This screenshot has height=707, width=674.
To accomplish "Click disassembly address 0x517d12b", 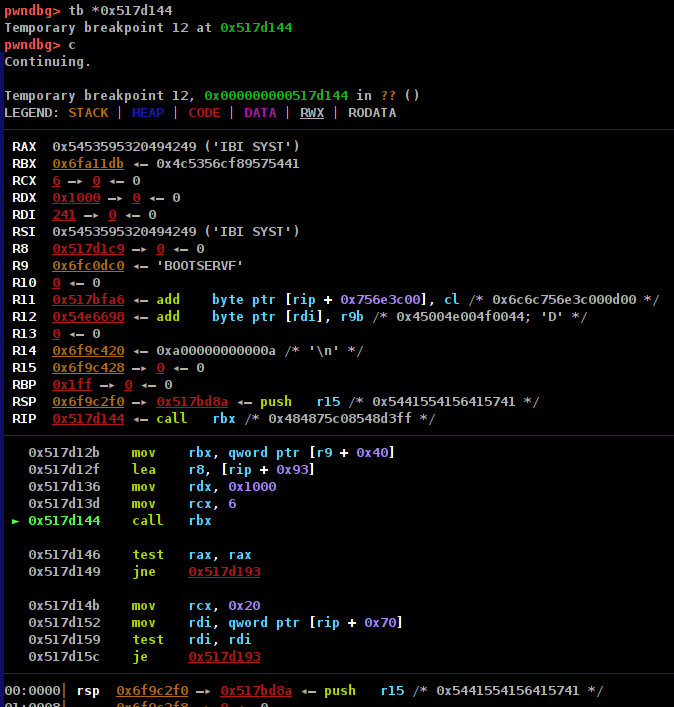I will (64, 453).
